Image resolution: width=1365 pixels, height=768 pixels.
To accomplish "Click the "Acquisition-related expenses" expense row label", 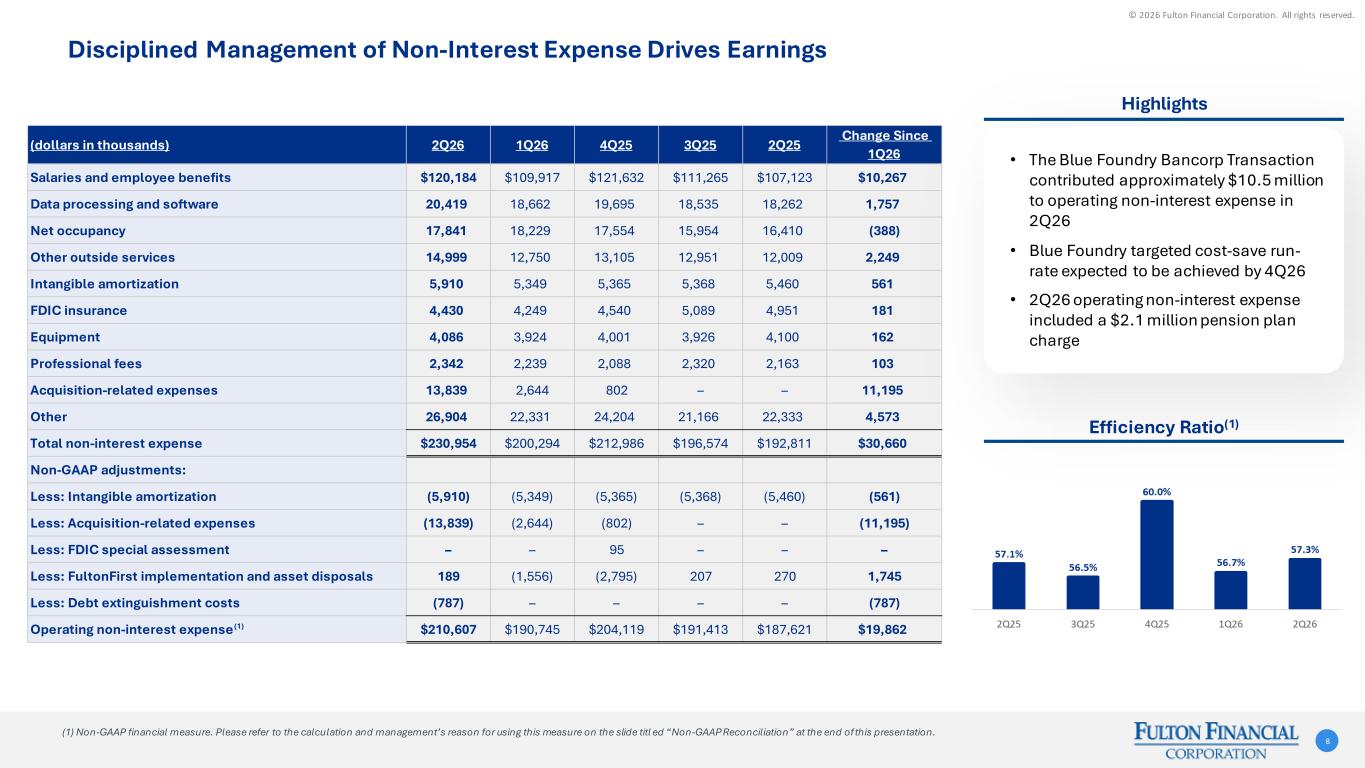I will tap(124, 390).
